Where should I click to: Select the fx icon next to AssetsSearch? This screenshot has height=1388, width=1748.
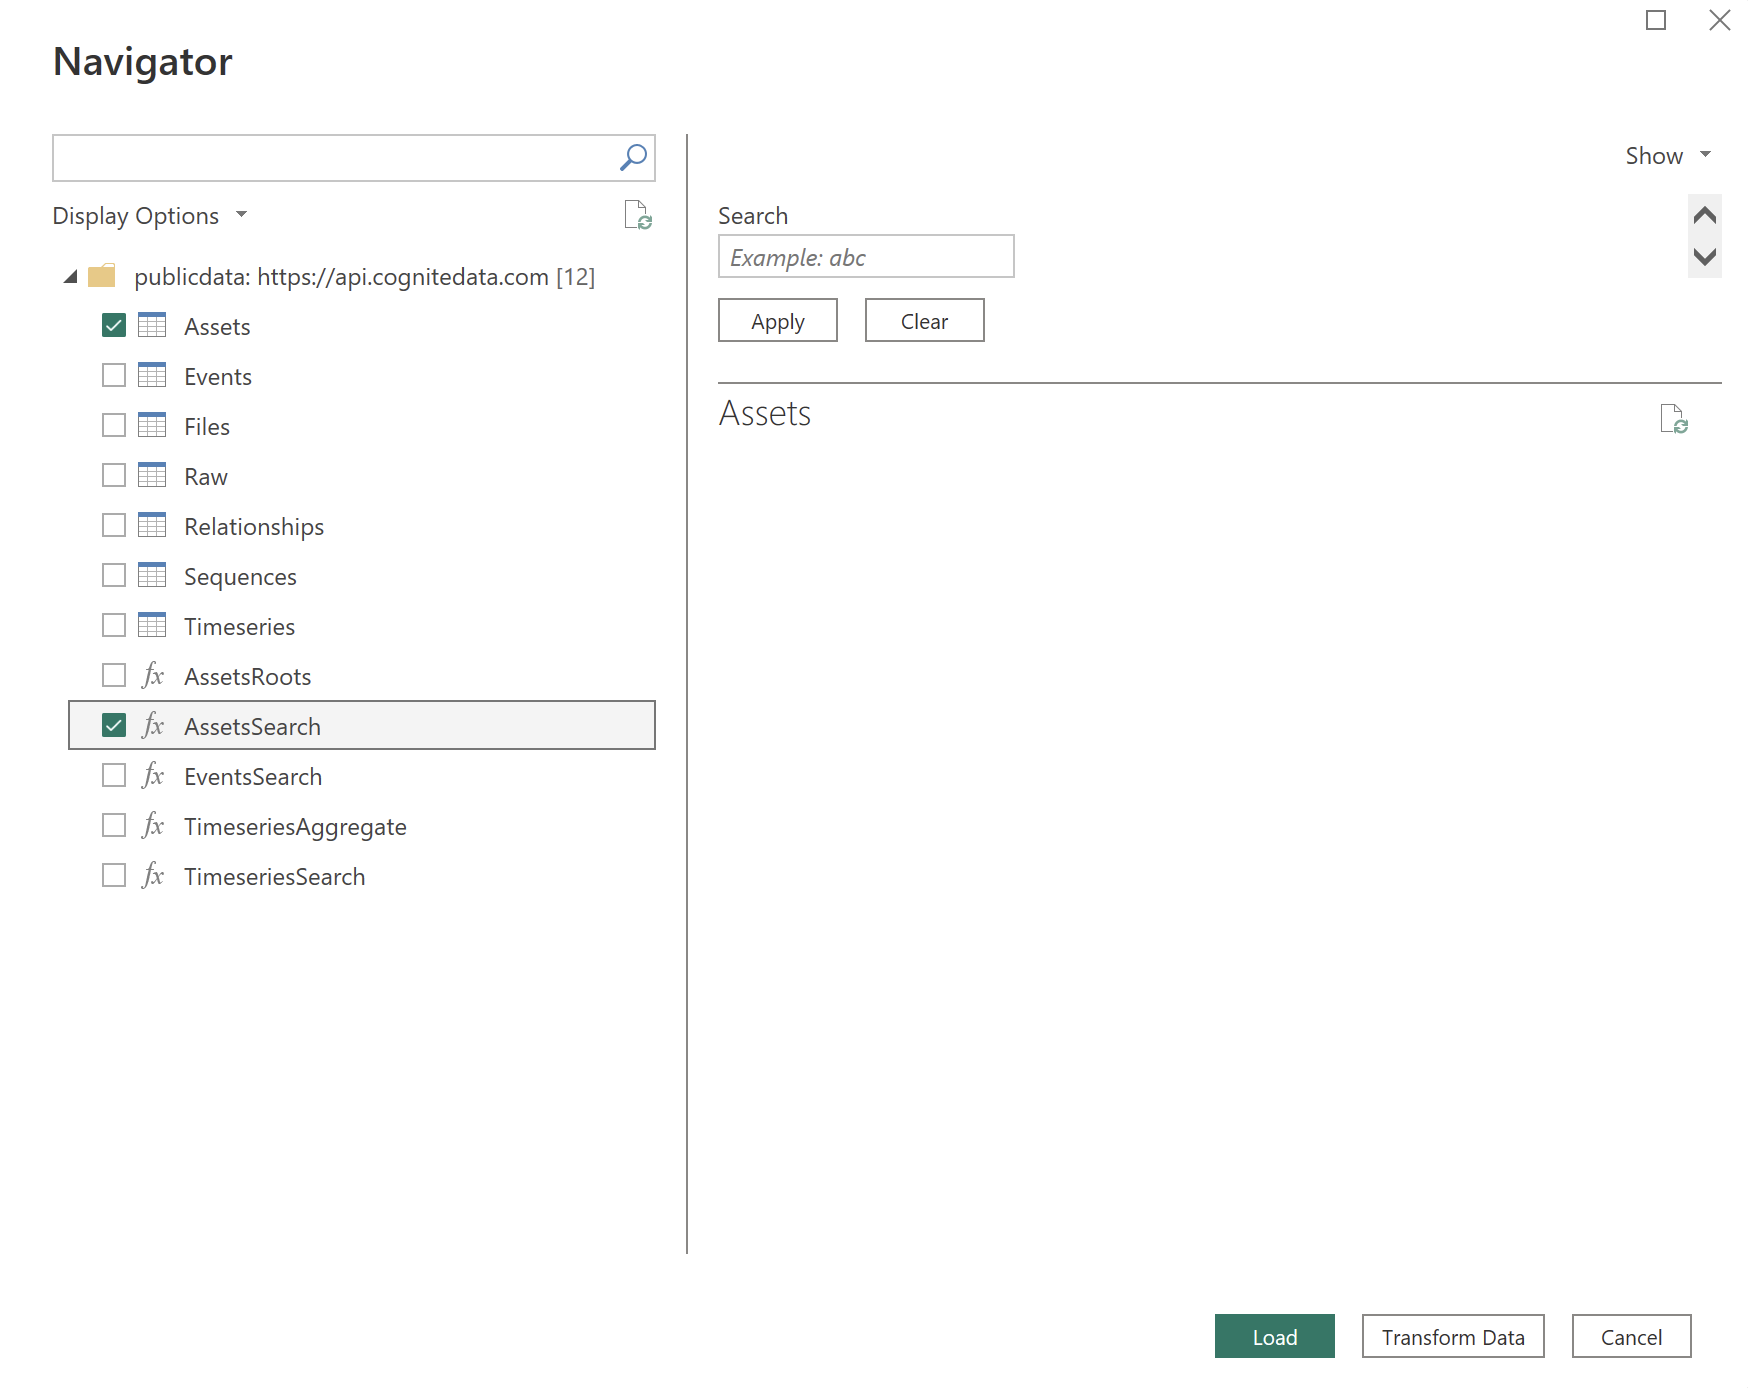pyautogui.click(x=151, y=726)
